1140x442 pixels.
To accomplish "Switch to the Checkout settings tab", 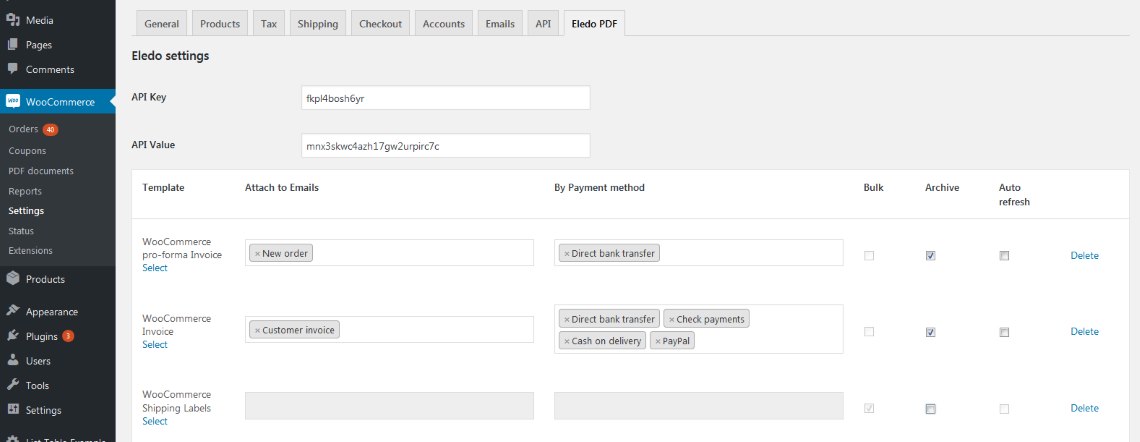I will pyautogui.click(x=381, y=23).
